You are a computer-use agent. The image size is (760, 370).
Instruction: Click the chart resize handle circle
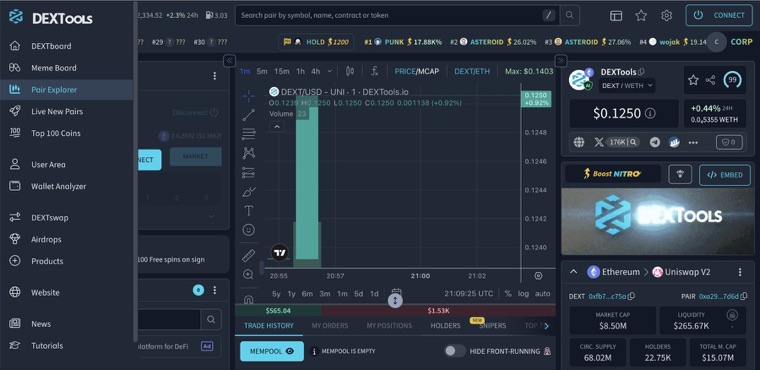[x=396, y=301]
